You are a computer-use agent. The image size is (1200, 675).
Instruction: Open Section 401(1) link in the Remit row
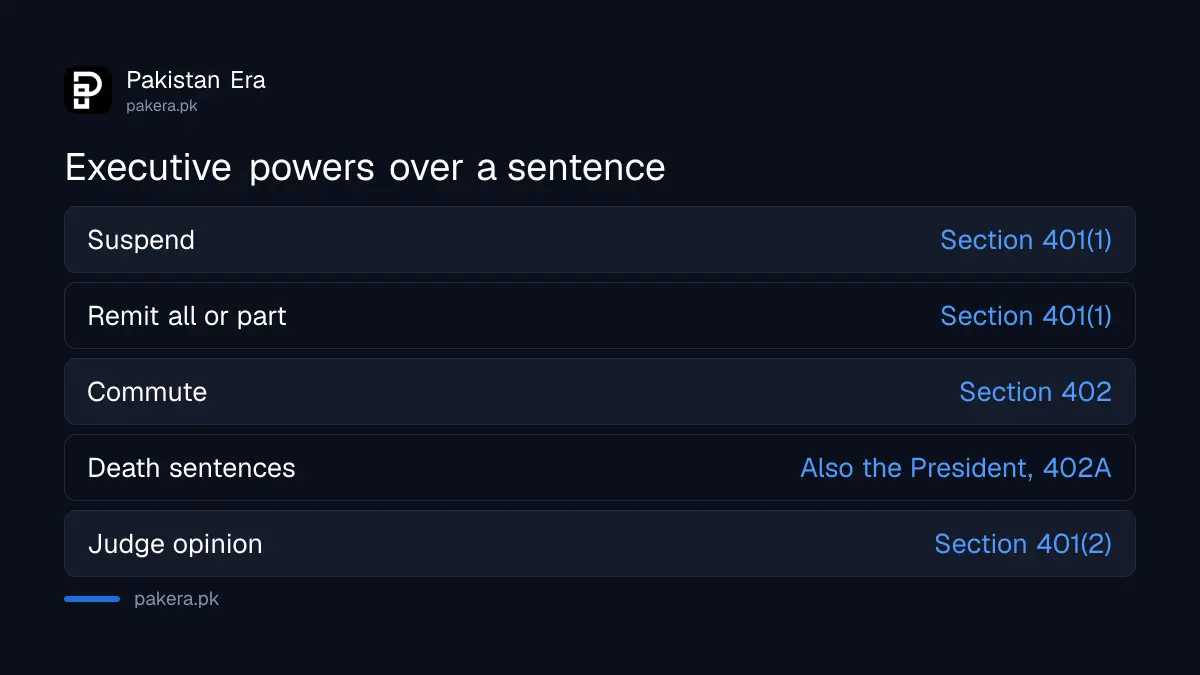(x=1026, y=316)
